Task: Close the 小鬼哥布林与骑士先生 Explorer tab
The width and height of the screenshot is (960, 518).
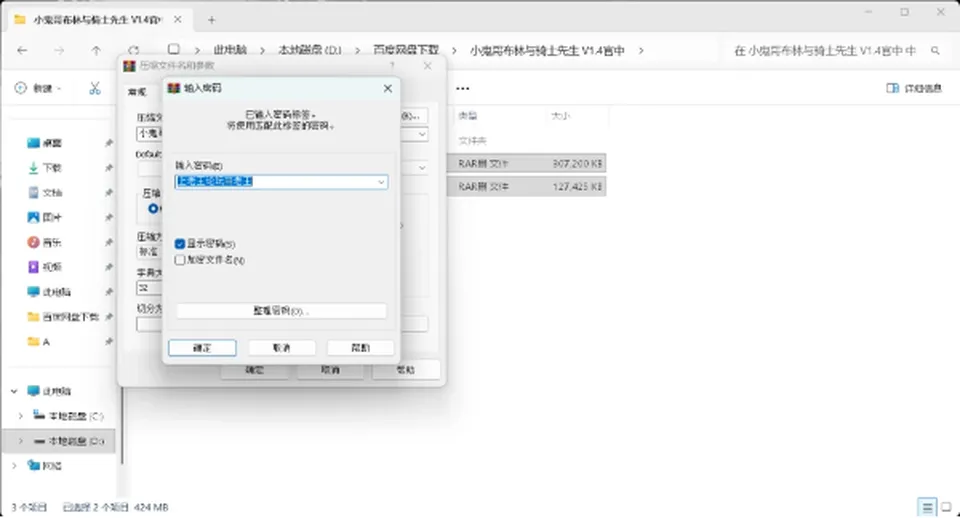Action: pos(178,20)
